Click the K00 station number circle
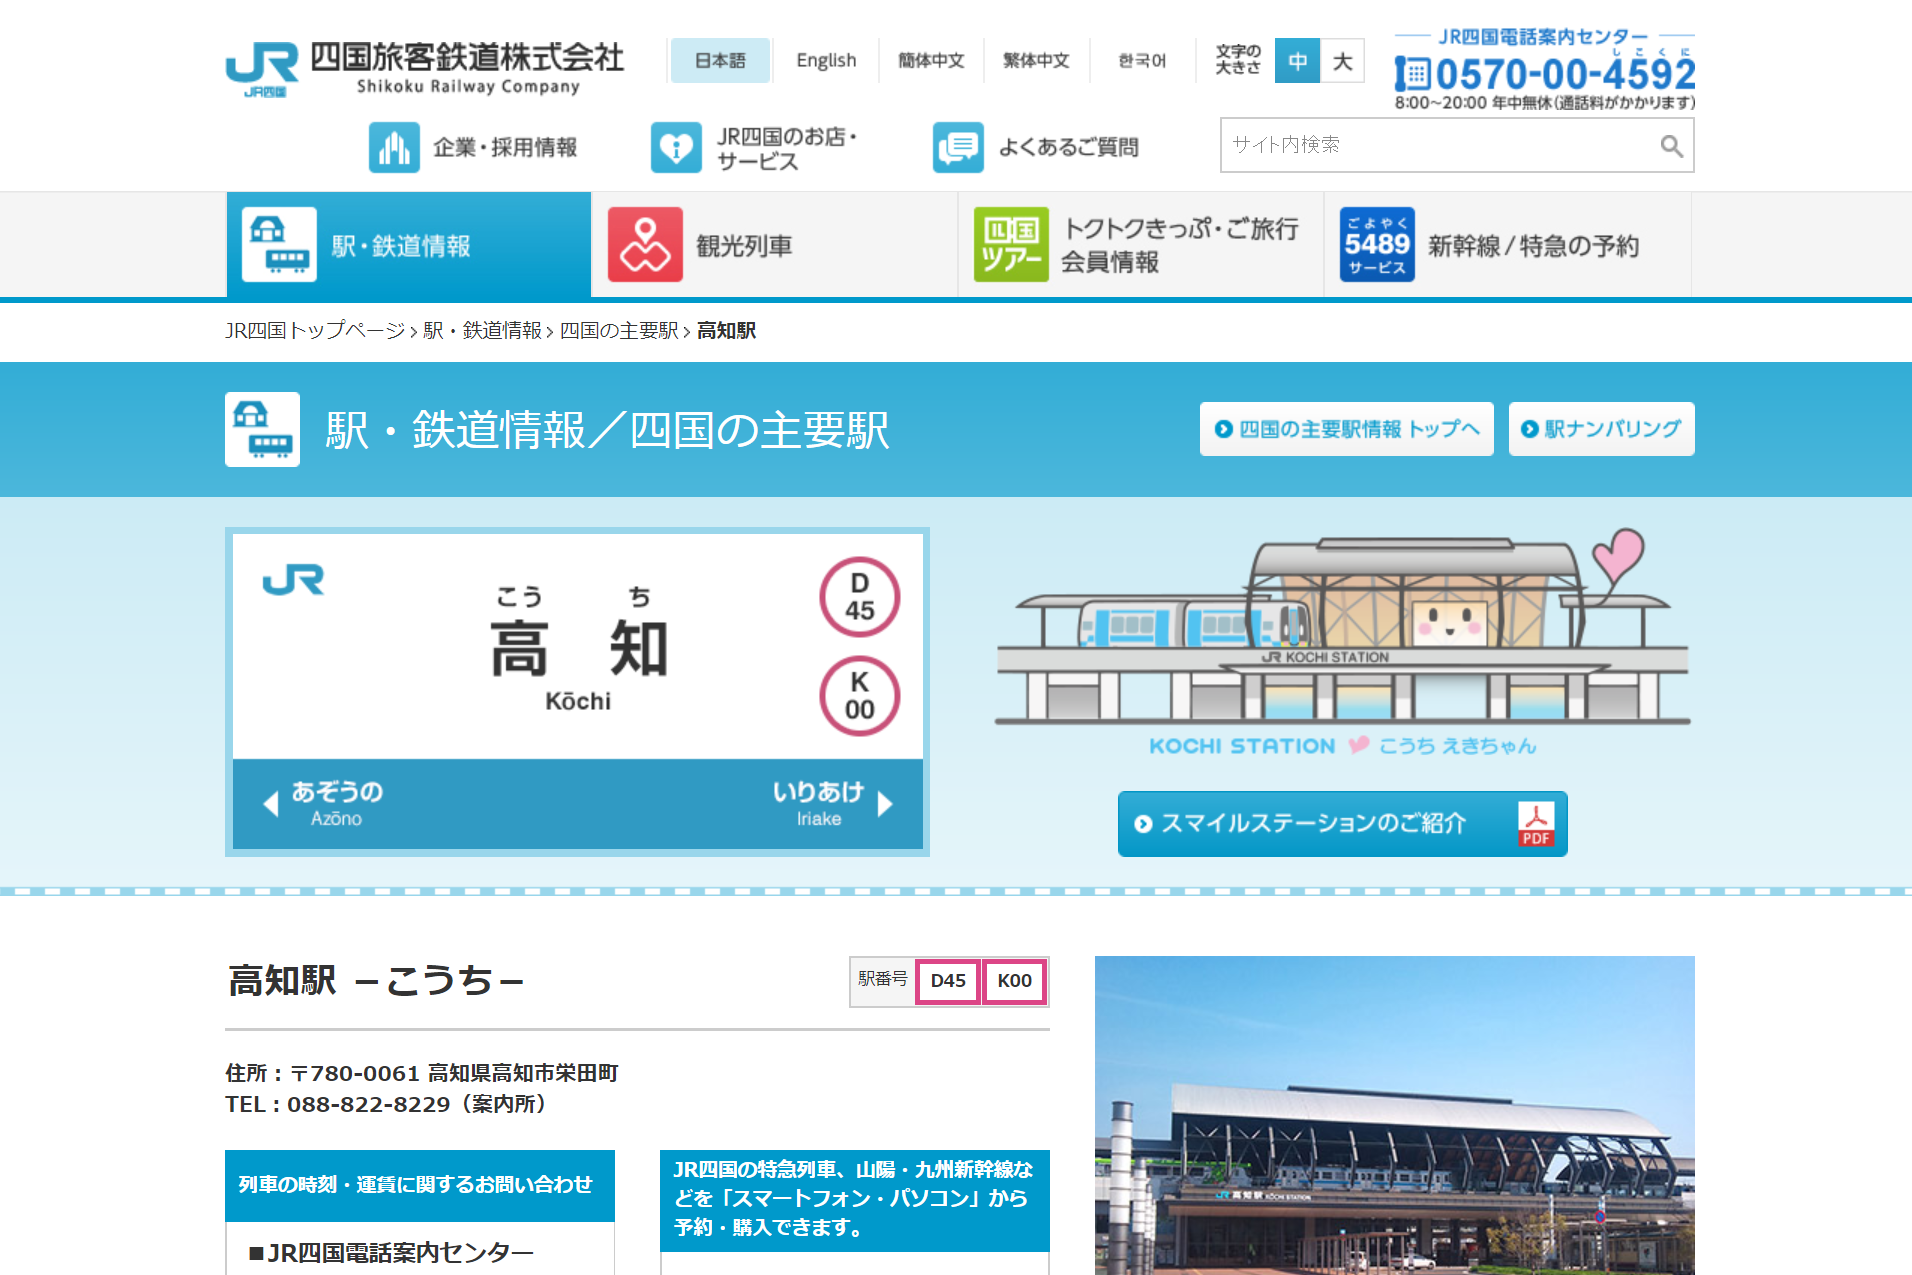Image resolution: width=1912 pixels, height=1275 pixels. 860,696
